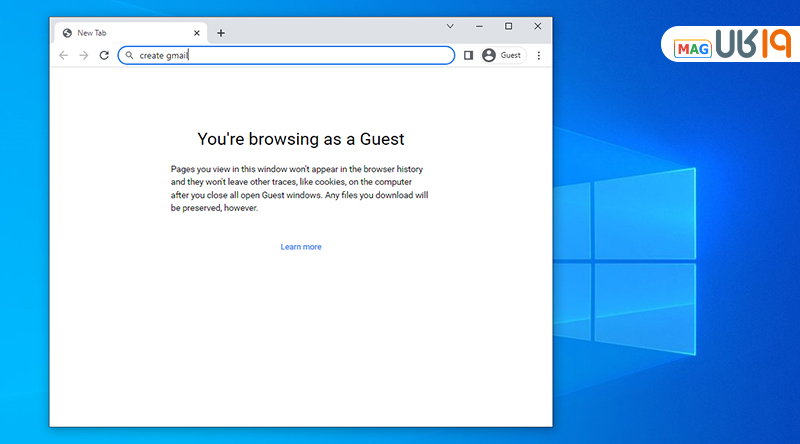
Task: Maximize the Chrome window
Action: (x=508, y=26)
